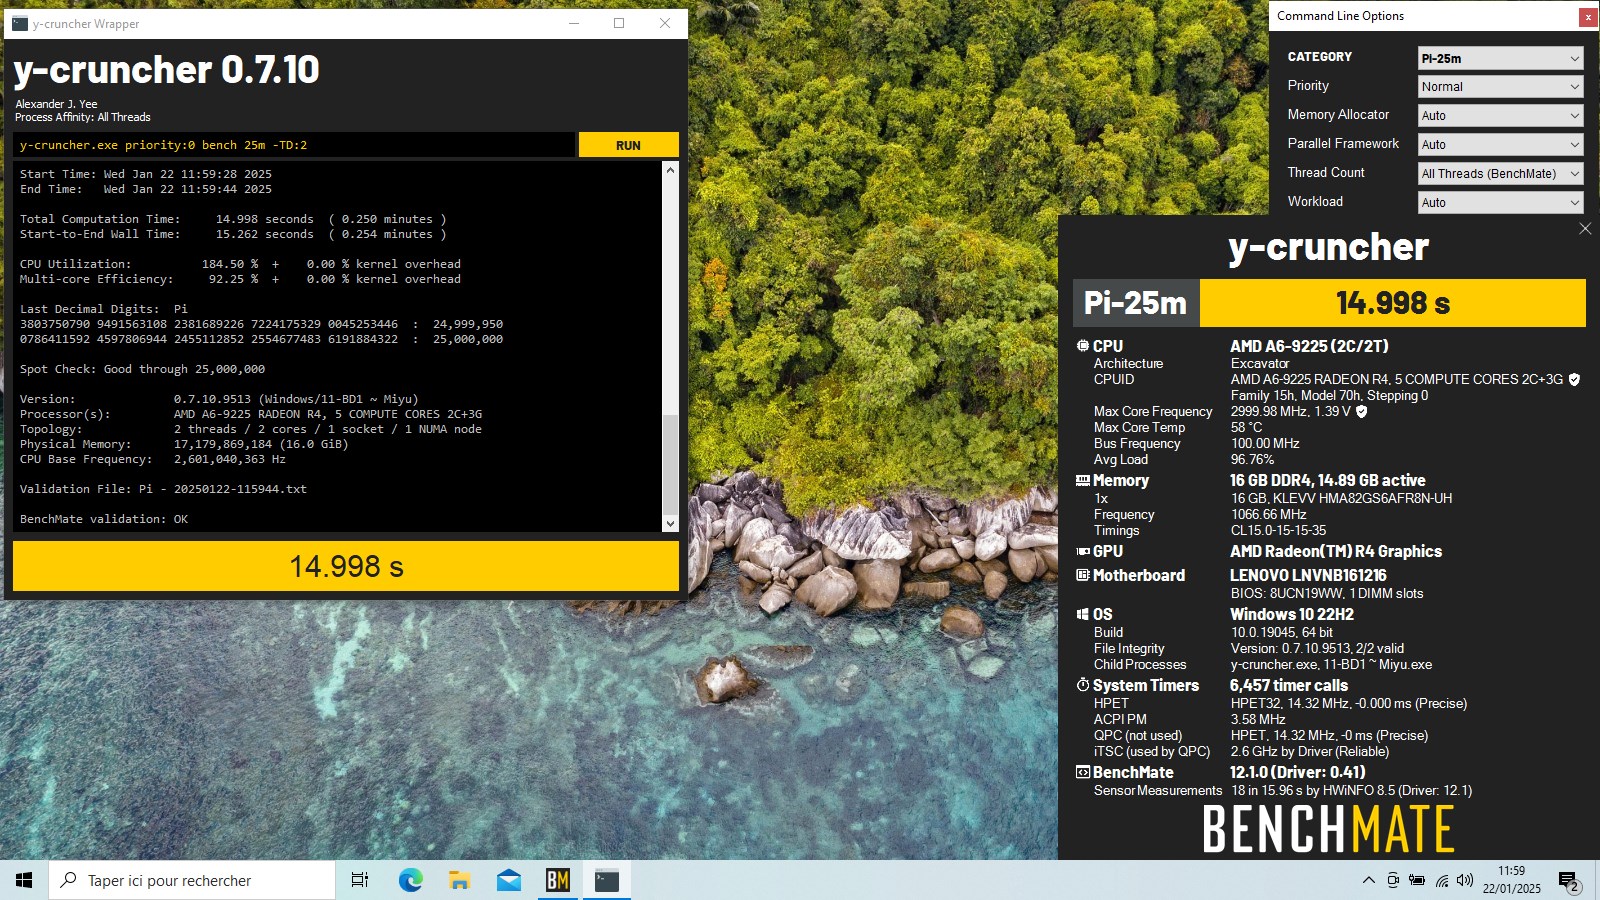The image size is (1600, 900).
Task: Open Task View from taskbar
Action: (x=360, y=880)
